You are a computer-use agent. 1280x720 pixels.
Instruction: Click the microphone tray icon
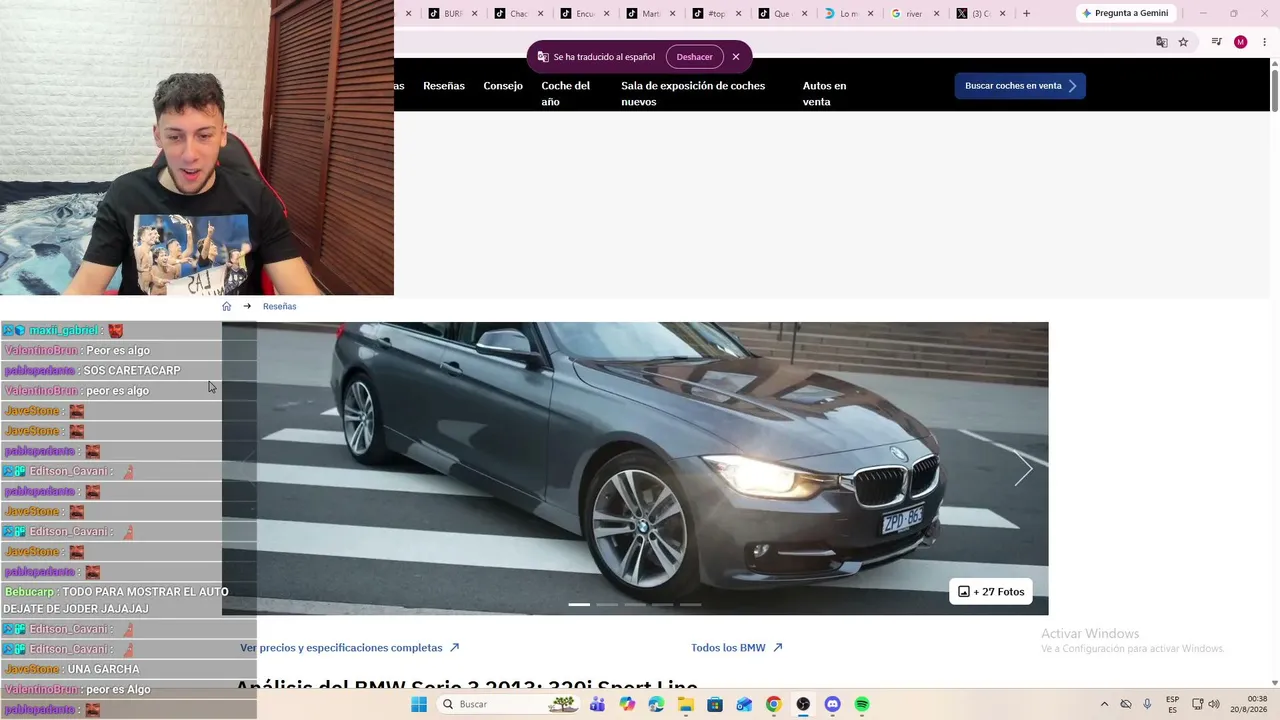point(1147,704)
